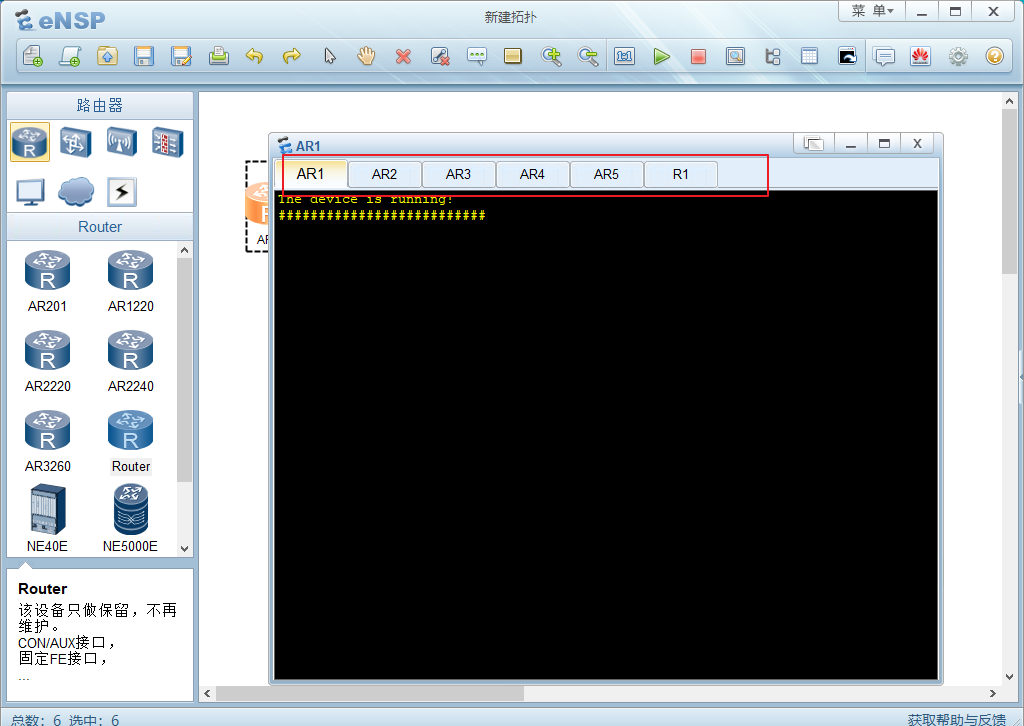This screenshot has width=1024, height=726.
Task: Click the Huawei logo icon
Action: tap(921, 56)
